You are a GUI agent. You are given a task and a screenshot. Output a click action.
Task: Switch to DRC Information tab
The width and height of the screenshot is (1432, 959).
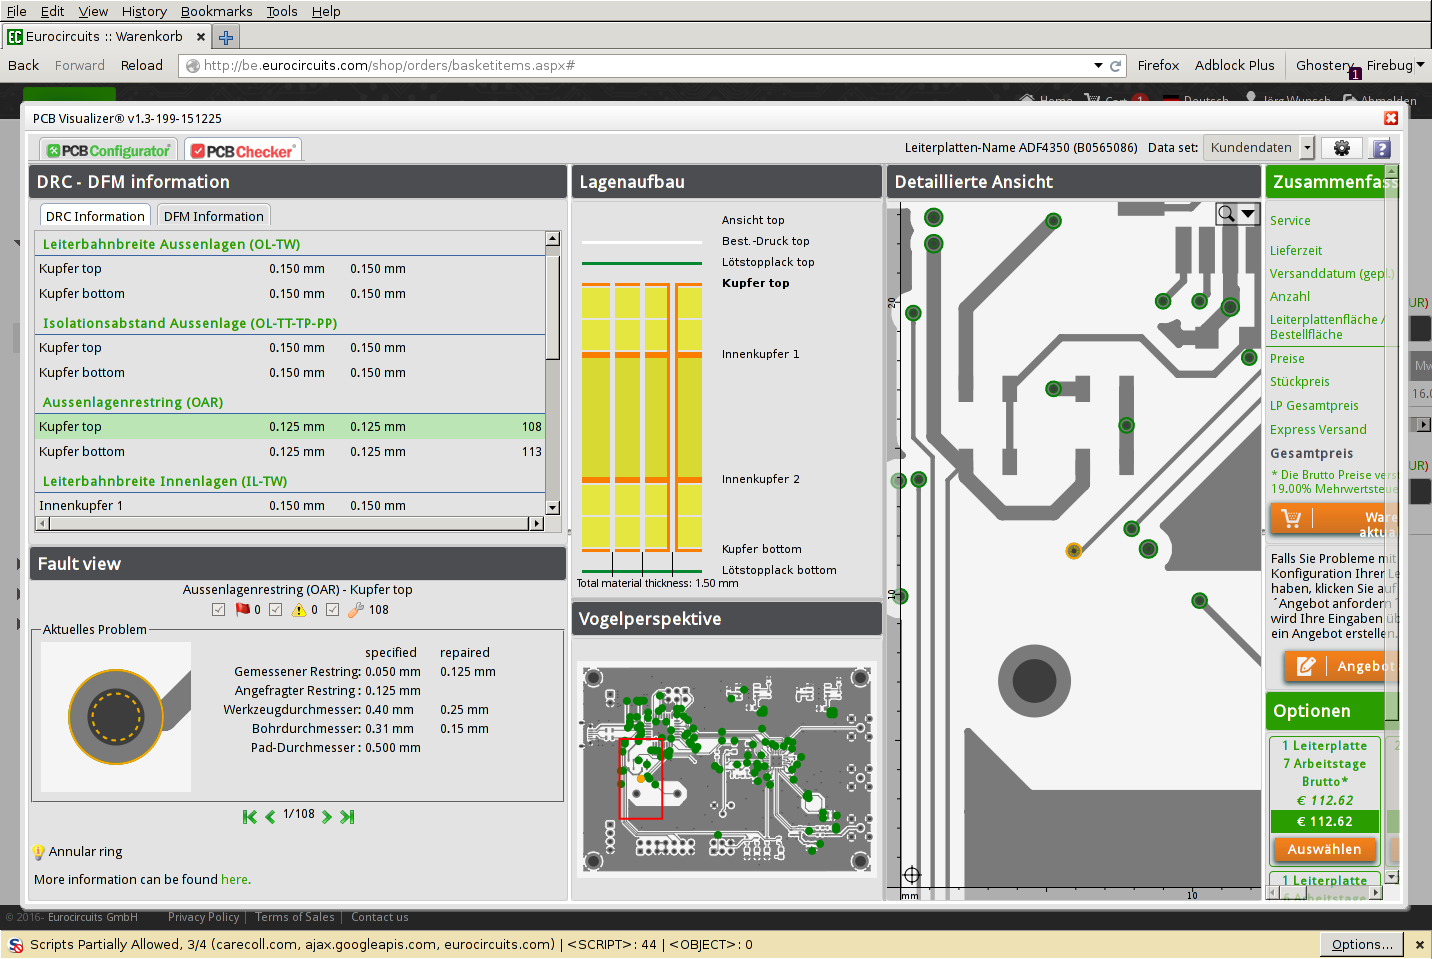(x=95, y=216)
